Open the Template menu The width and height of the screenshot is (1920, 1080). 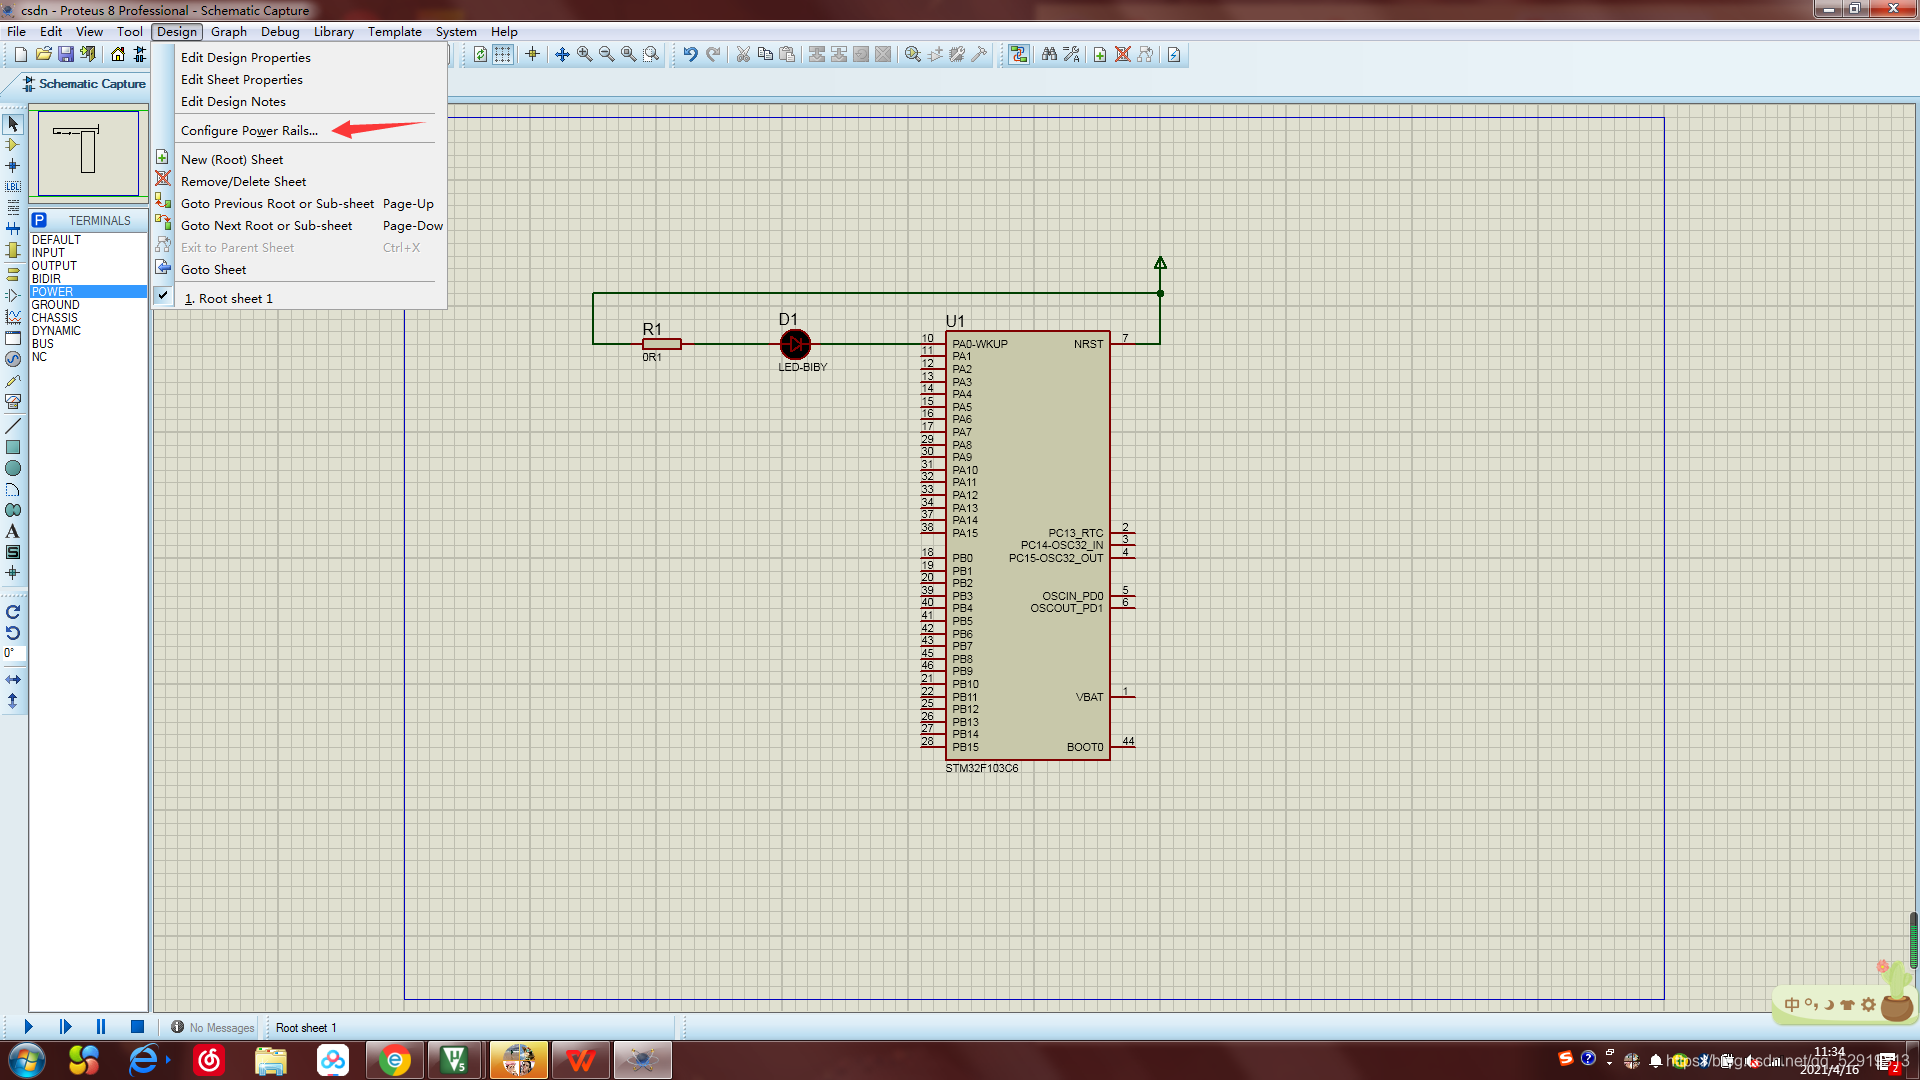pos(394,32)
